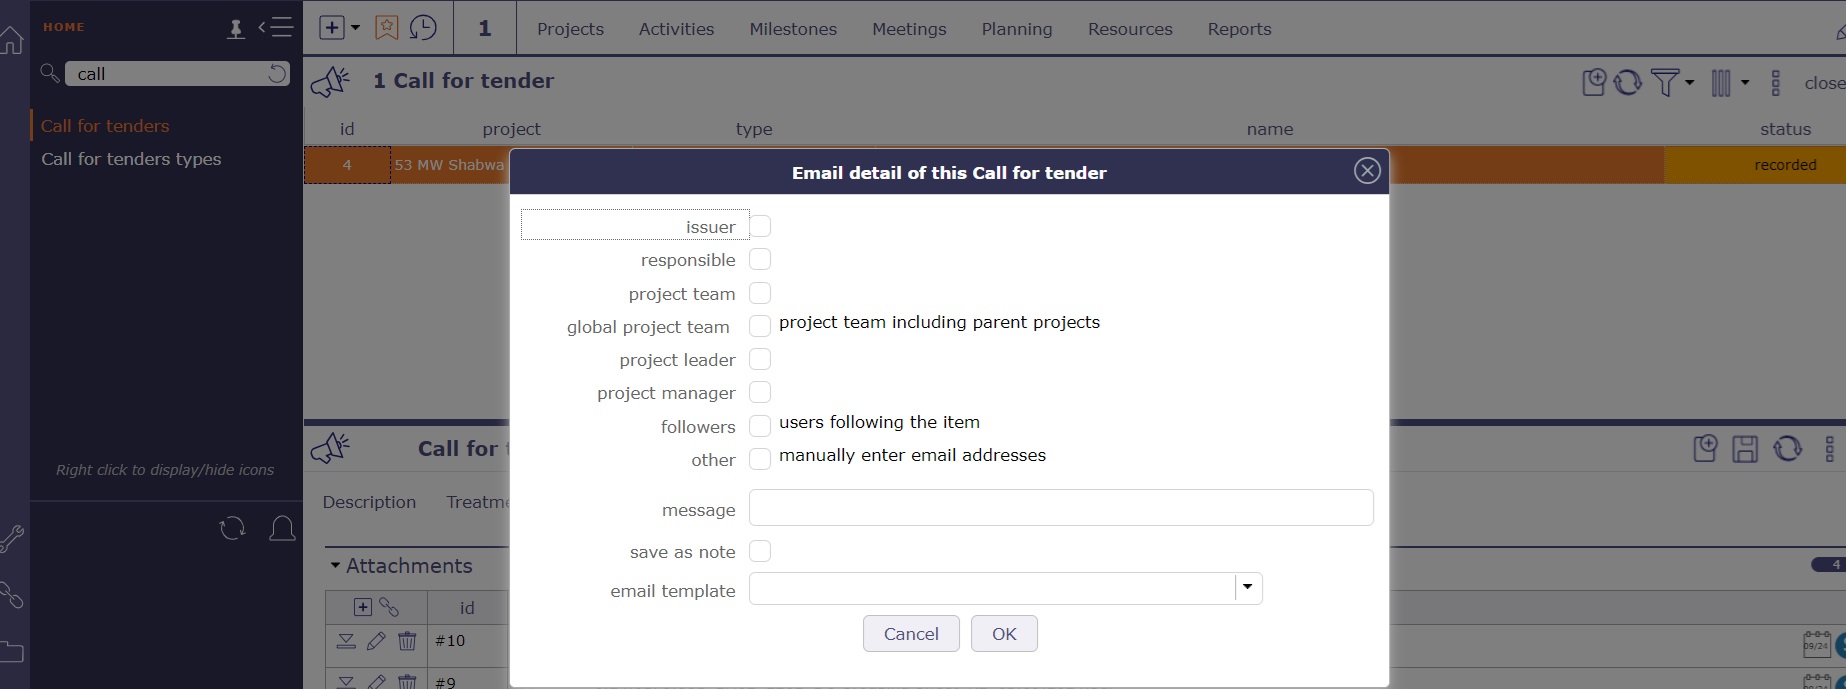Collapse the Attachments section
Screen dimensions: 1846x689
point(335,566)
